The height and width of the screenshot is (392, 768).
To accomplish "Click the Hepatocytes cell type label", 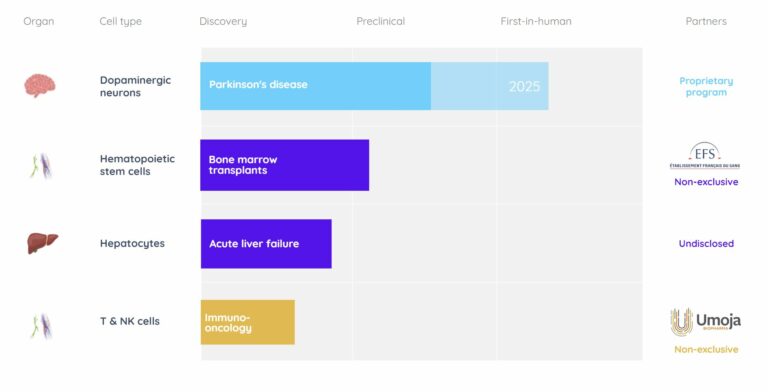I will point(132,244).
